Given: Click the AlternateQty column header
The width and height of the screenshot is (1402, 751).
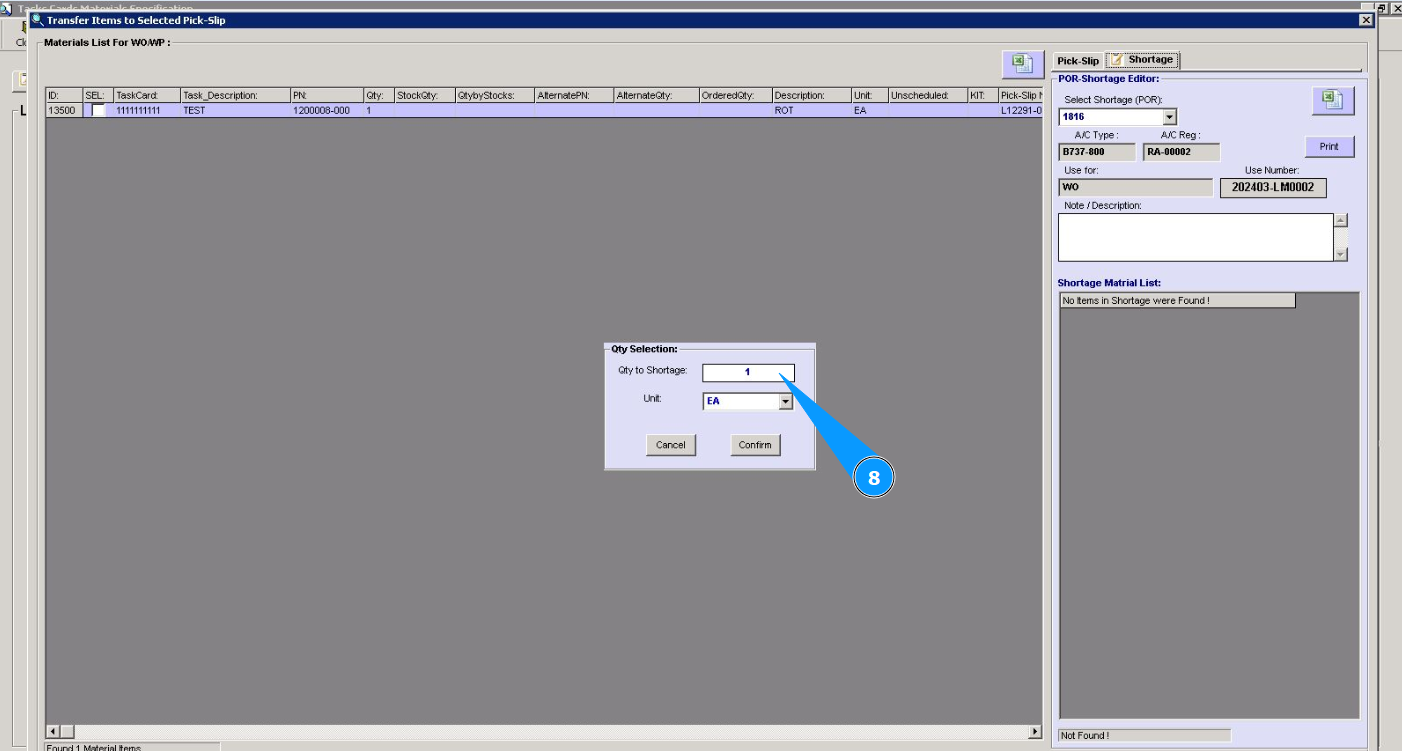Looking at the screenshot, I should (656, 96).
